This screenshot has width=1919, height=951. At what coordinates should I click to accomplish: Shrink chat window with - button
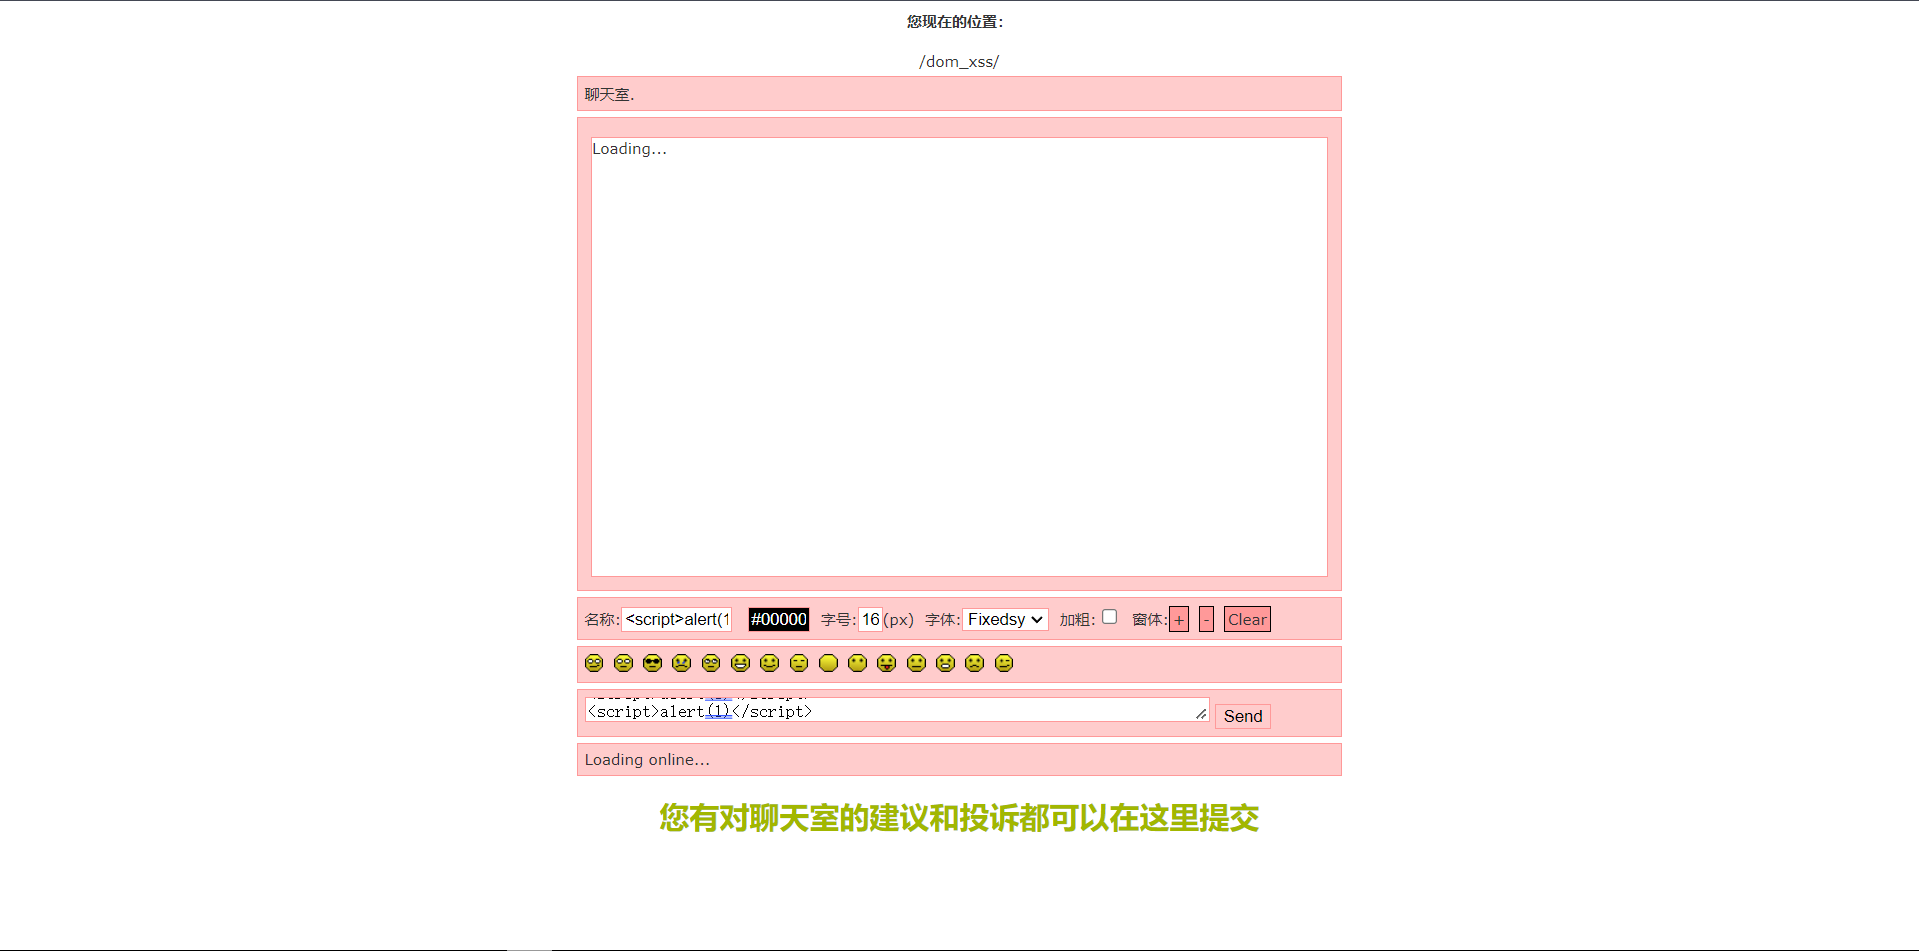(1206, 619)
